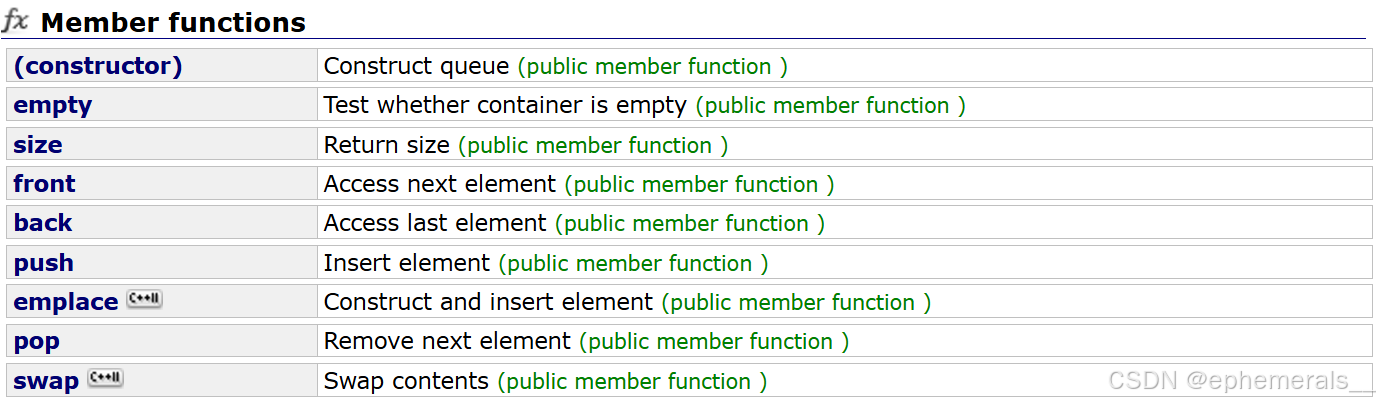Open the empty member function link

tap(52, 106)
